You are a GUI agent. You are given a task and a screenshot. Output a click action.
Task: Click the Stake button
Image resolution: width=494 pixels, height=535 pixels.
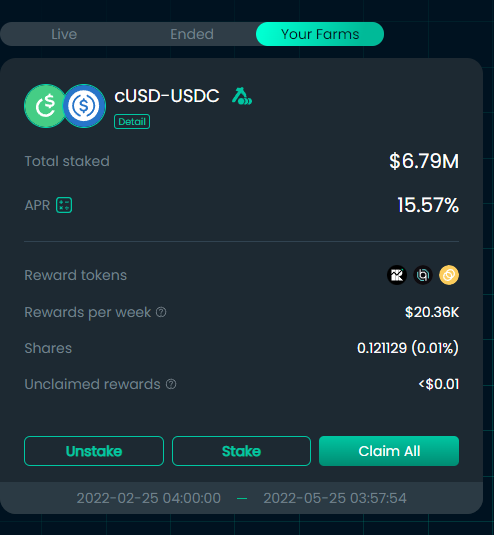click(242, 451)
